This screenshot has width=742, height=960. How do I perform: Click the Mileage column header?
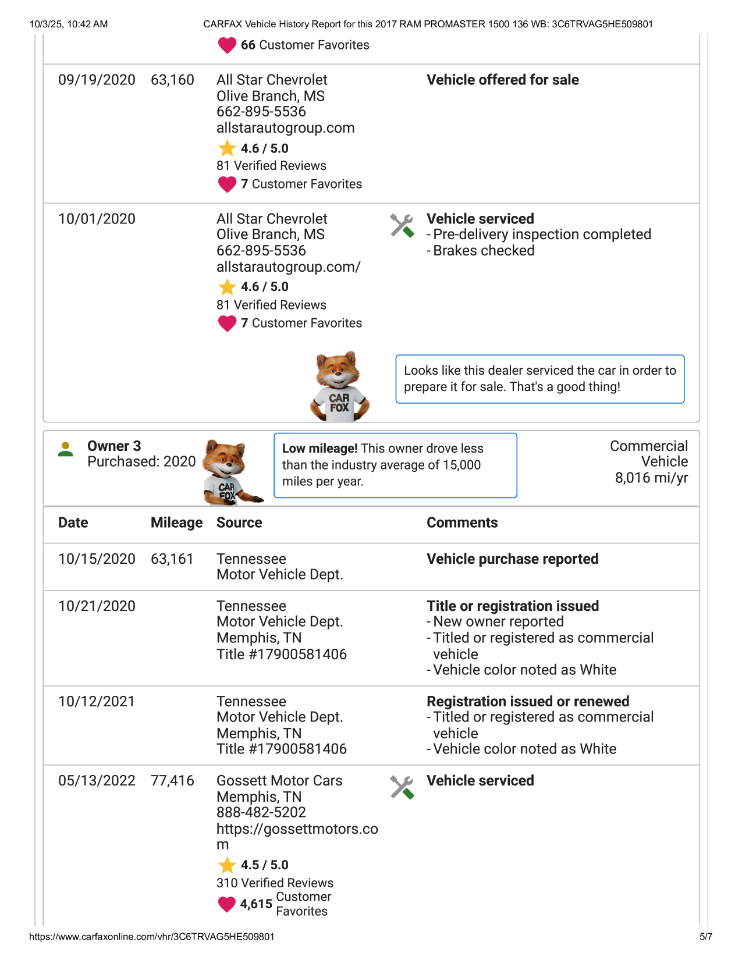point(176,523)
